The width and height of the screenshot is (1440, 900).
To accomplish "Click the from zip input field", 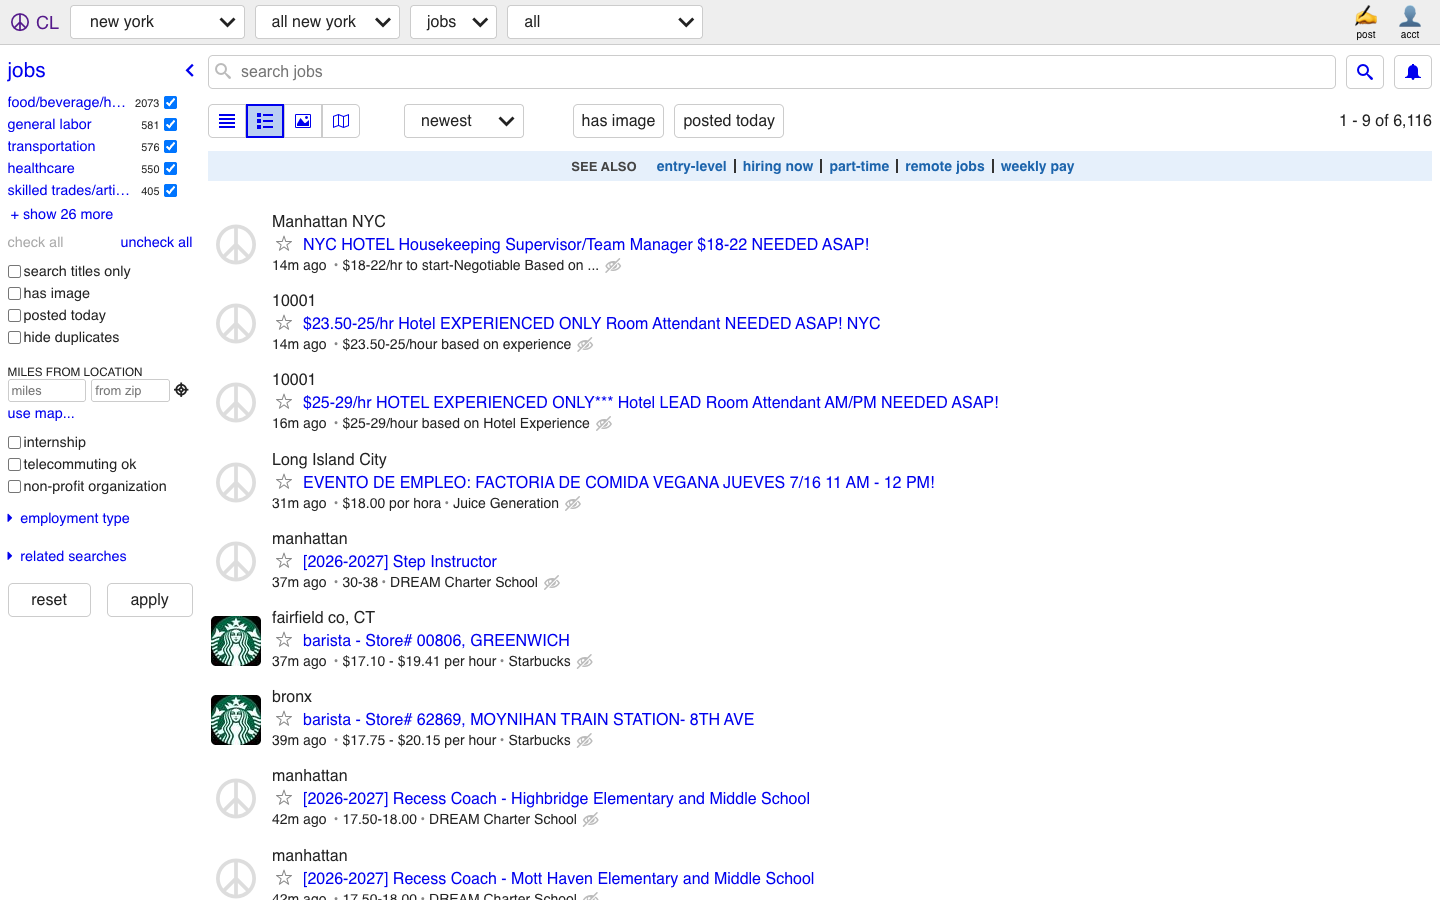I will coord(130,391).
